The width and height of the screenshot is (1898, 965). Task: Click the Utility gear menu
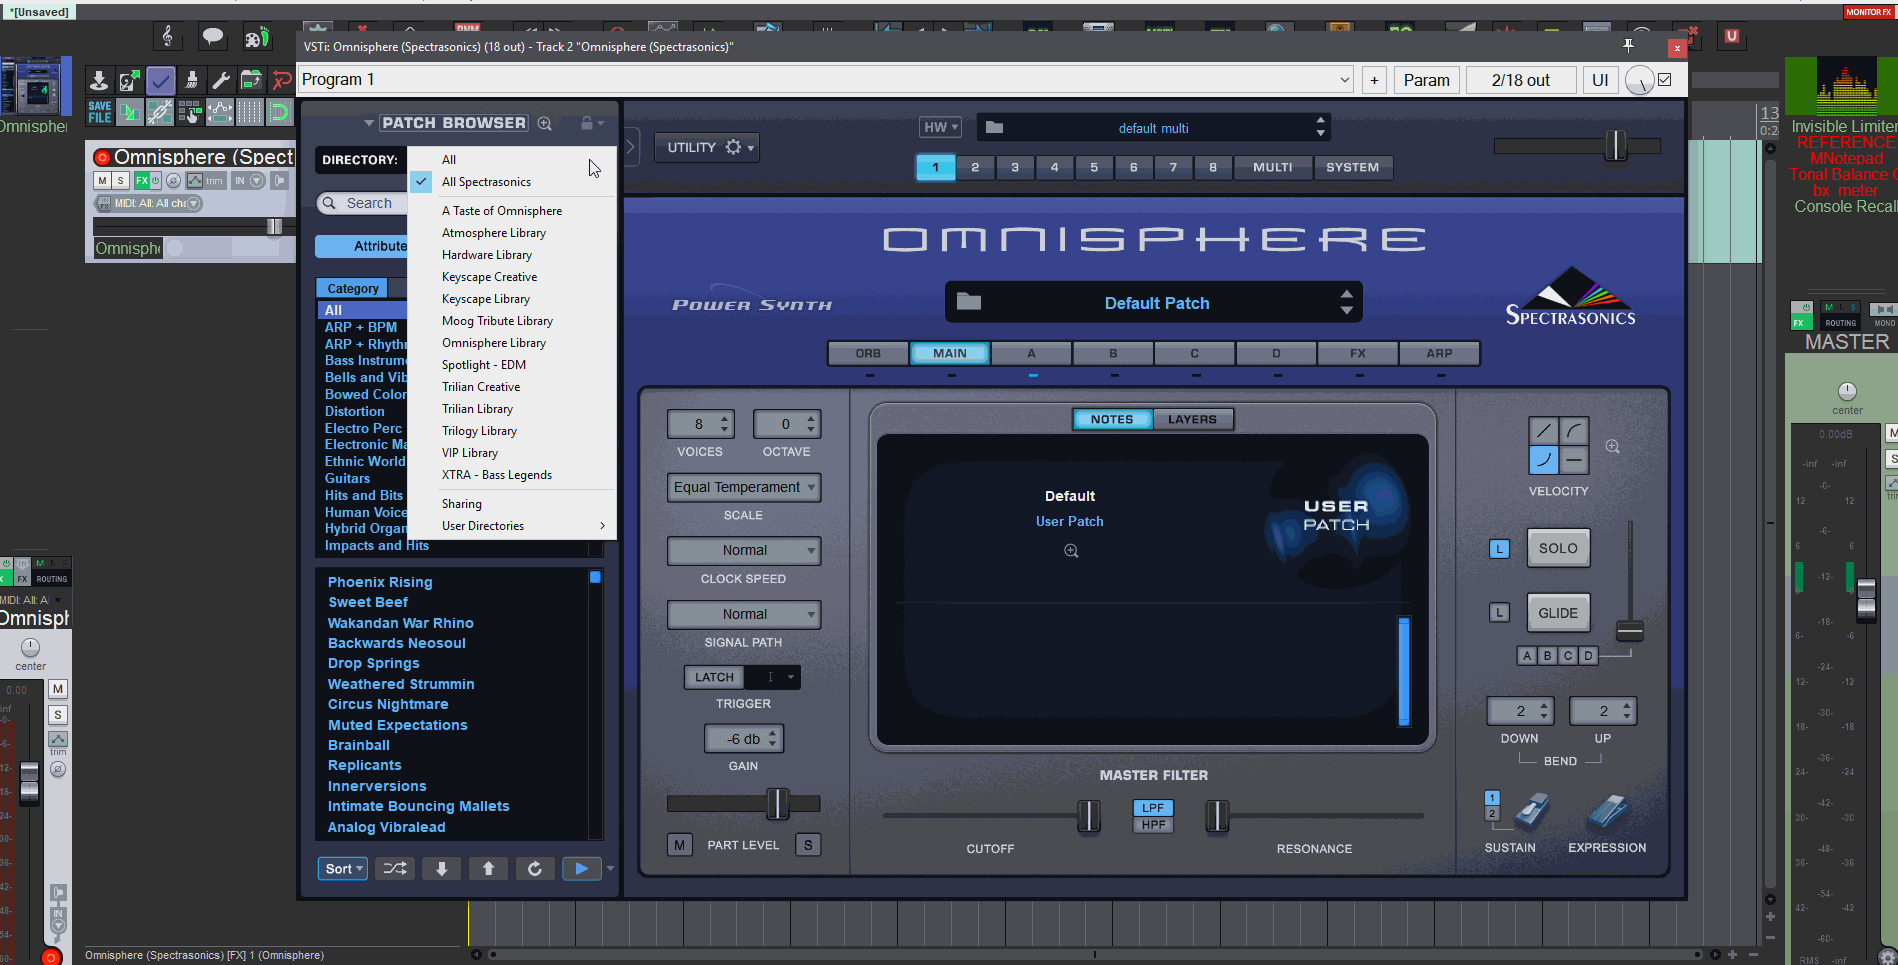pyautogui.click(x=707, y=147)
